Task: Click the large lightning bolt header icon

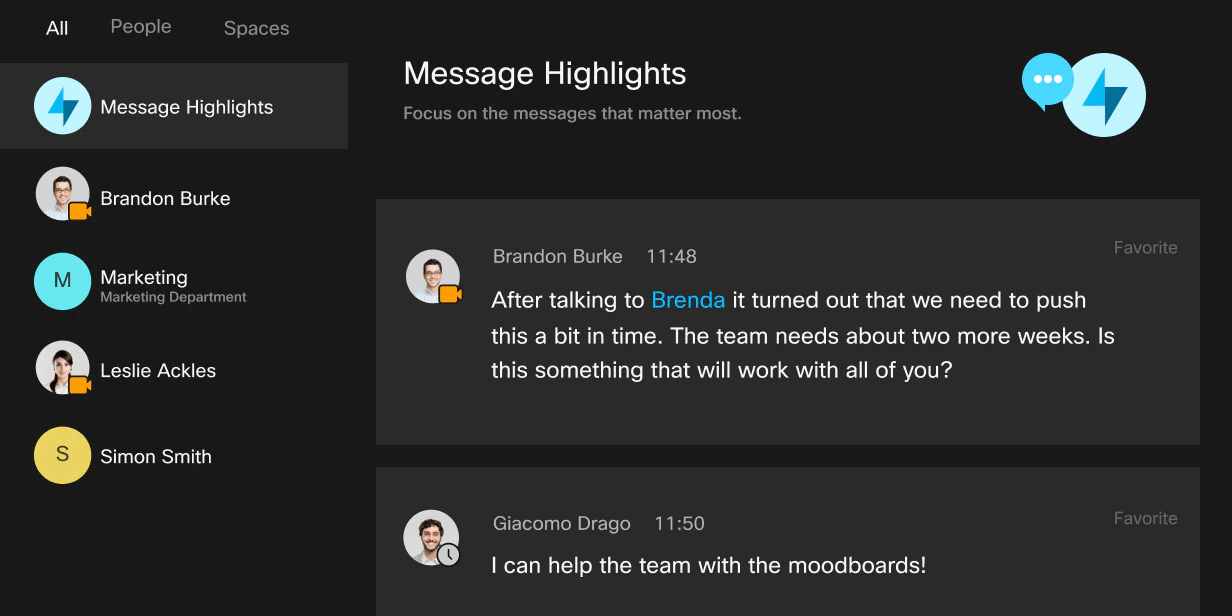Action: 1104,95
